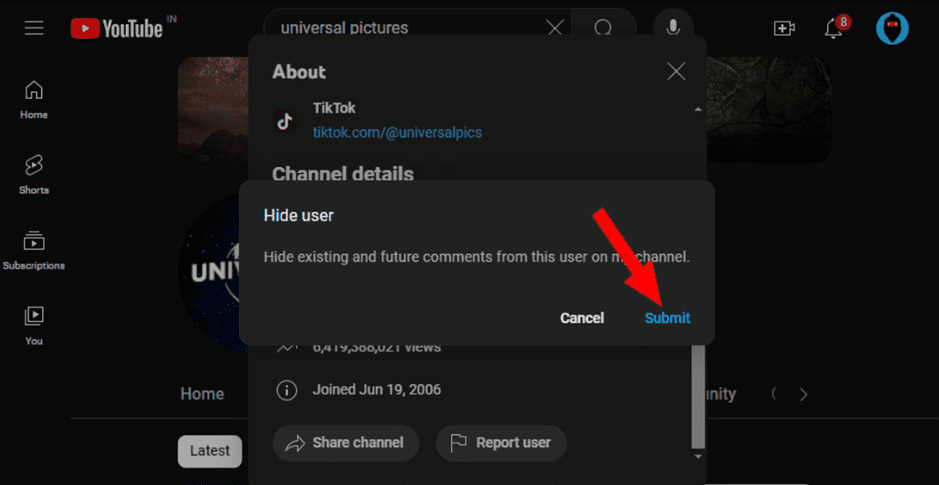Click the Channel details heading

pos(343,174)
